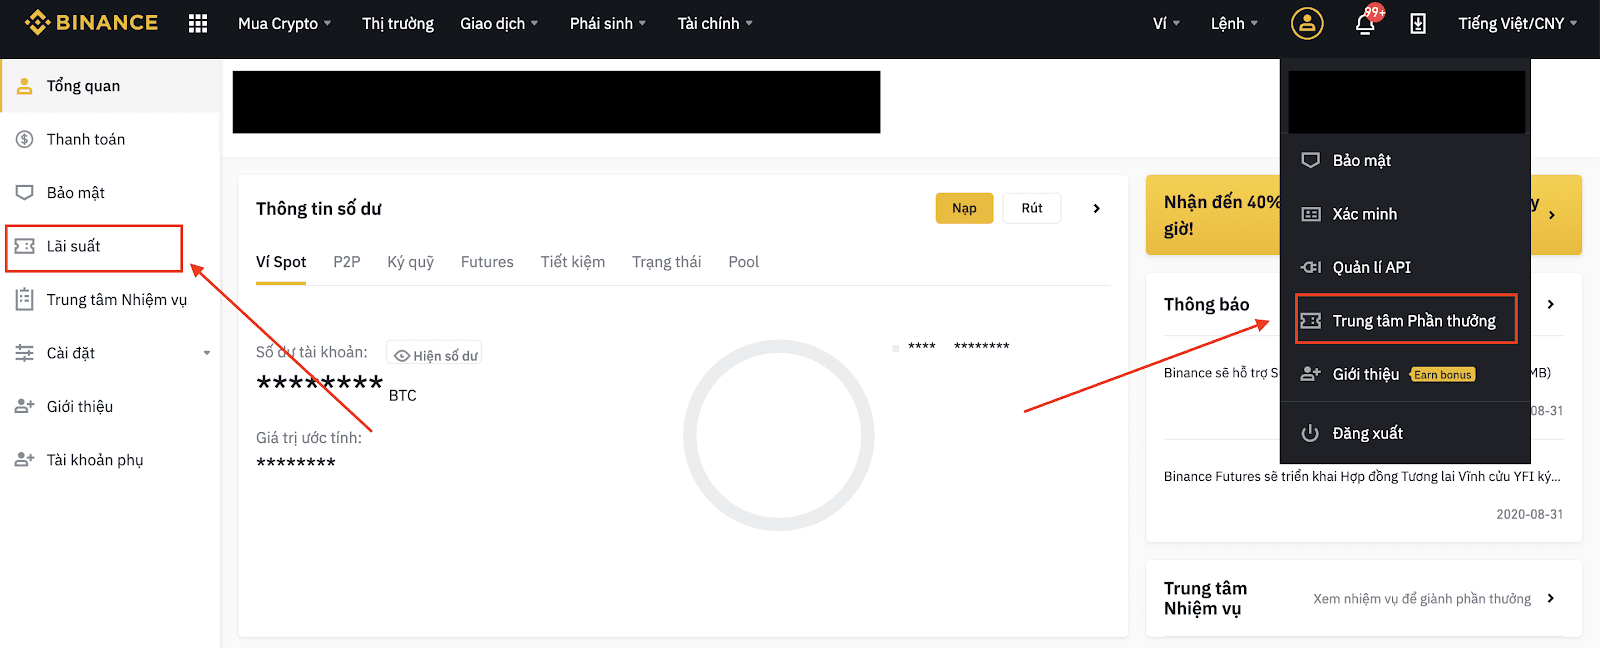Click the Binance logo
1600x648 pixels.
pyautogui.click(x=91, y=22)
